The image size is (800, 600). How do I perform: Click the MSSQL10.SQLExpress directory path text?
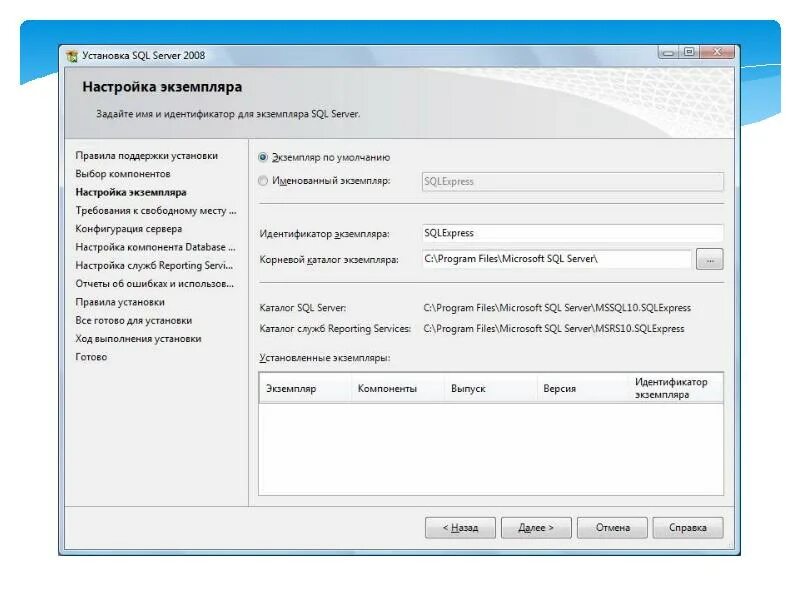point(557,308)
